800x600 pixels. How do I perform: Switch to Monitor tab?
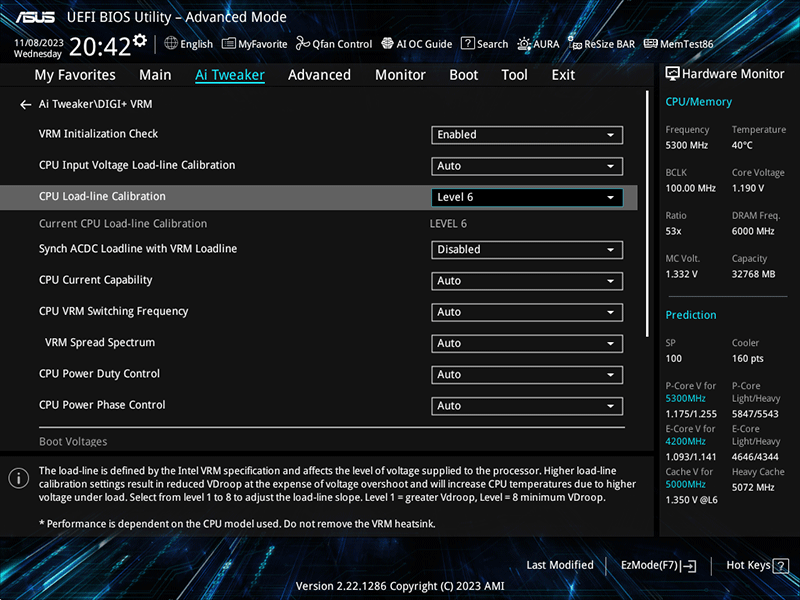click(x=400, y=75)
